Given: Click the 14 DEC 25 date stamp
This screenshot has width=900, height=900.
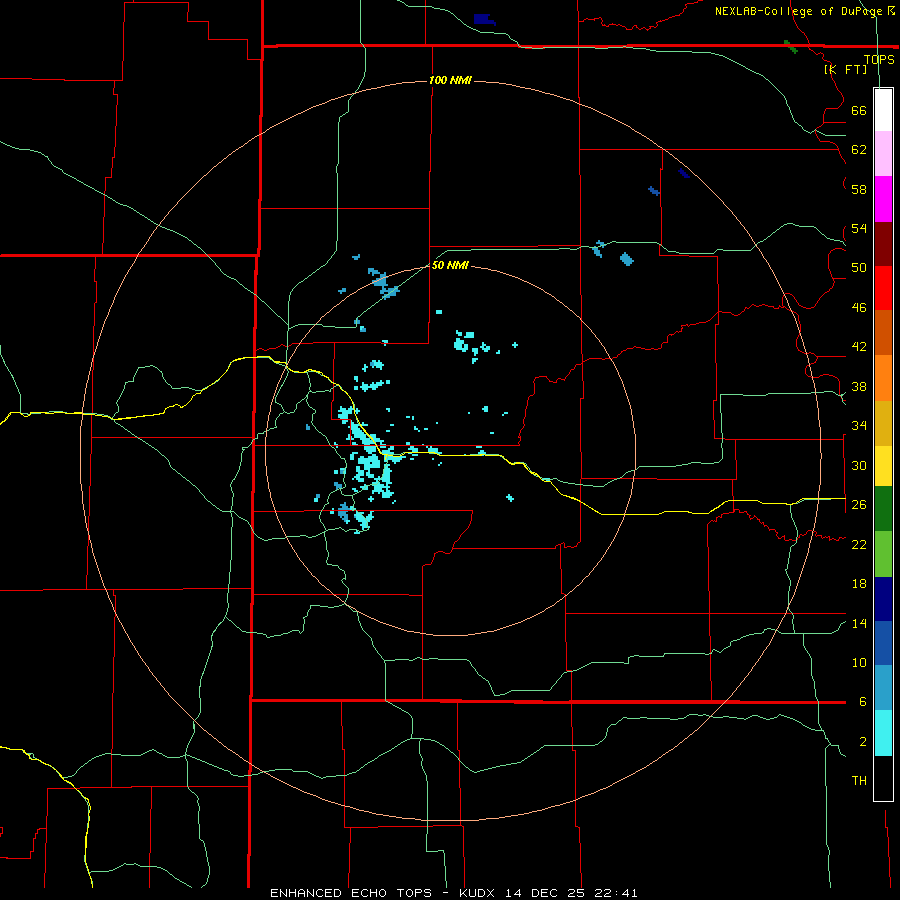Looking at the screenshot, I should point(544,893).
